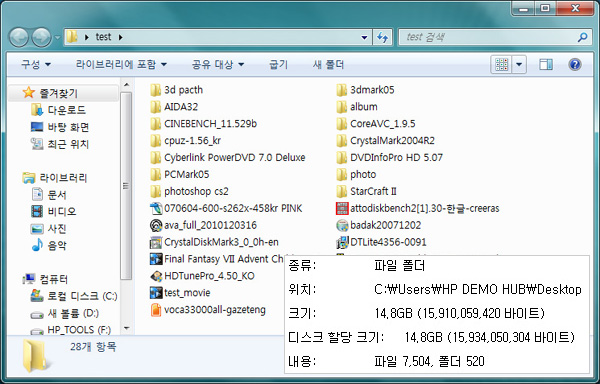
Task: Open the 공유 대상 menu
Action: pyautogui.click(x=218, y=64)
